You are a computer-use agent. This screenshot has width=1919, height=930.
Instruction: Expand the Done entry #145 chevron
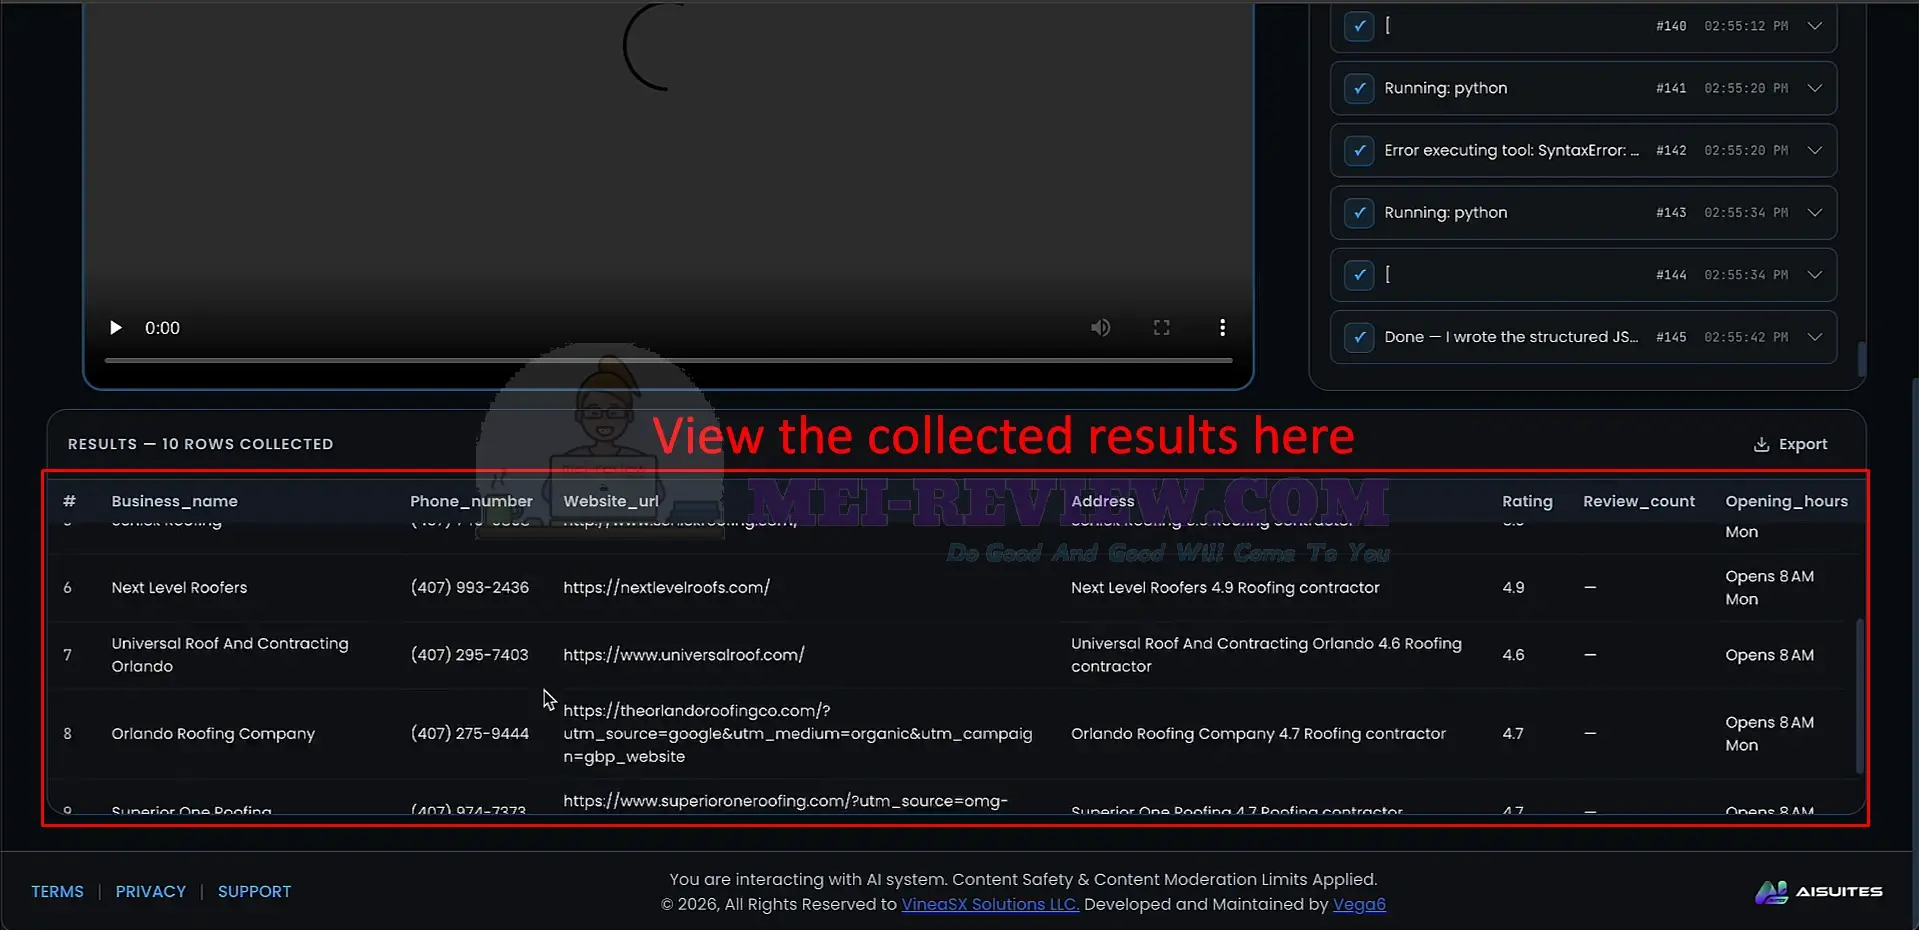click(1814, 337)
